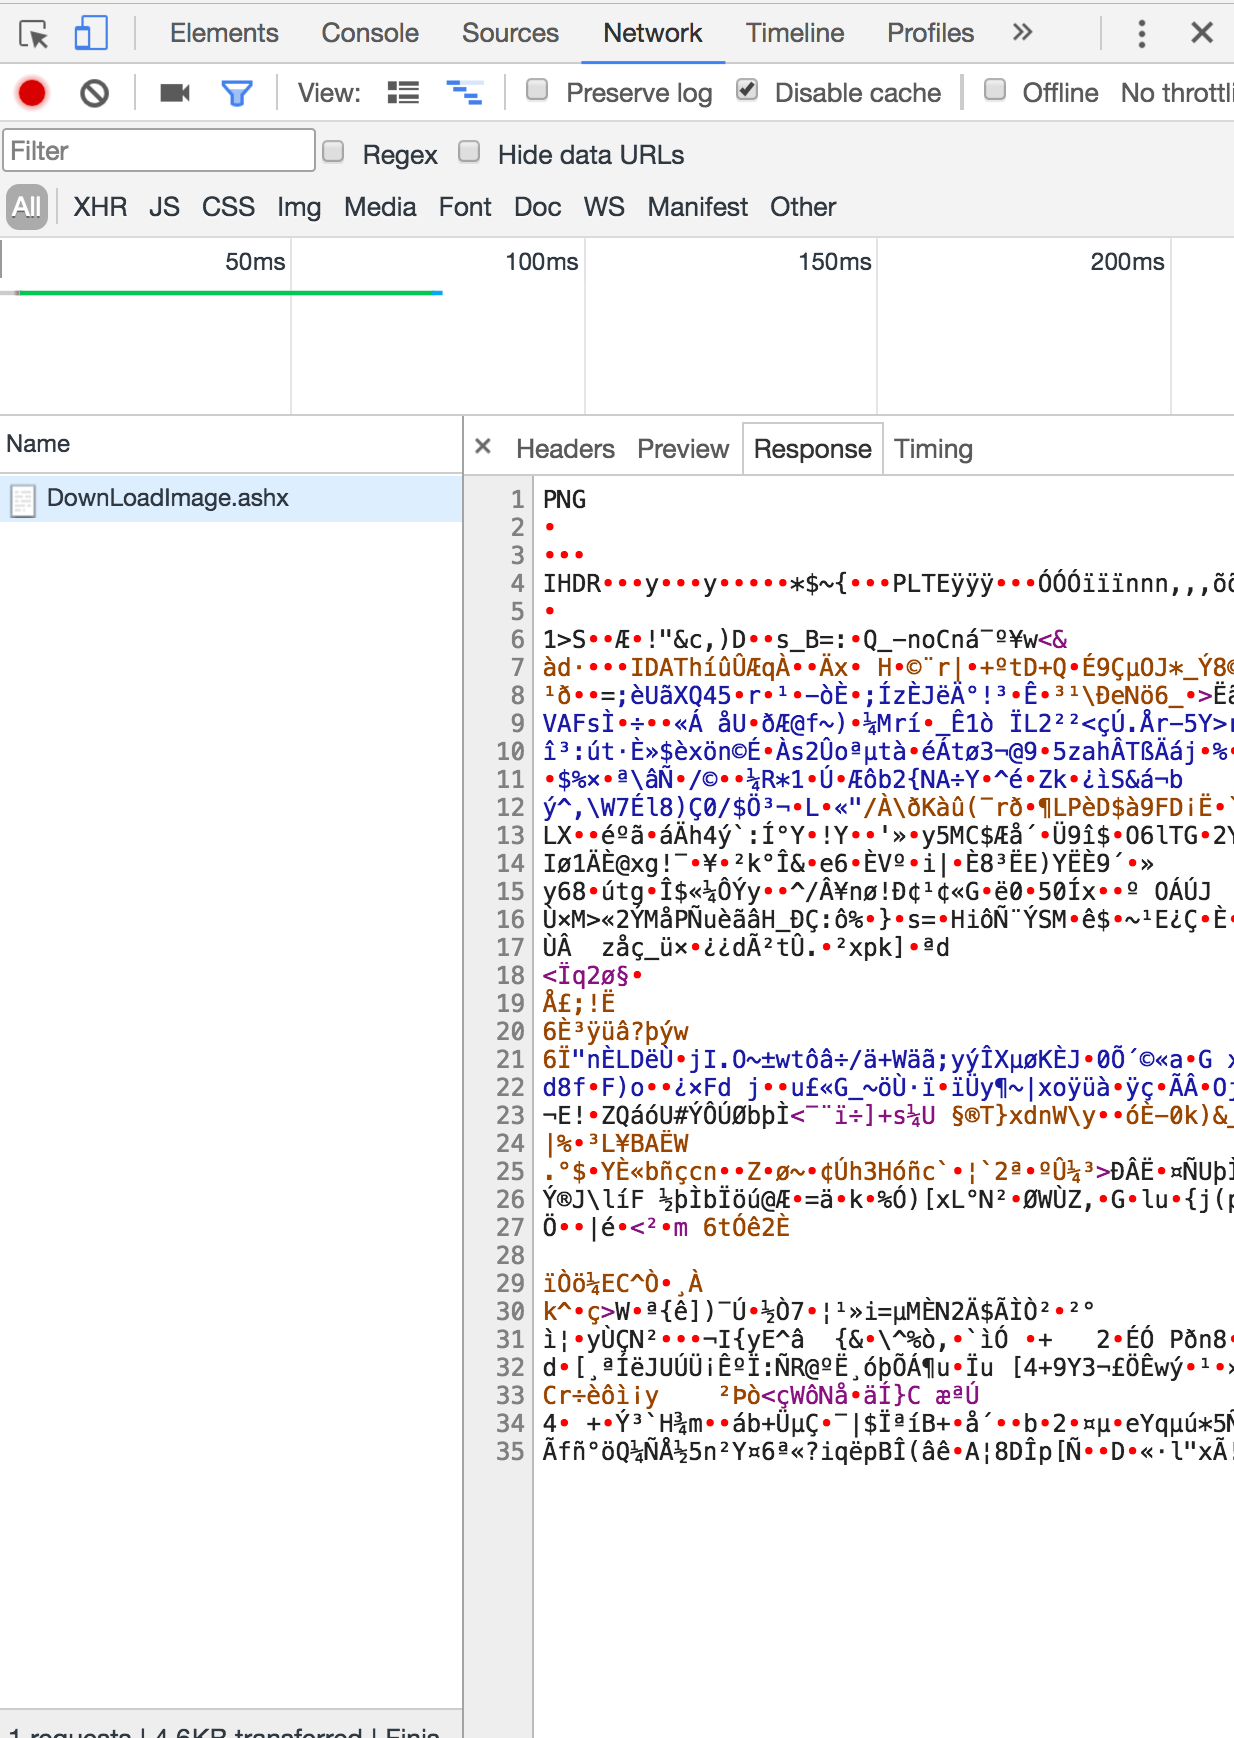The height and width of the screenshot is (1738, 1234).
Task: Enable Preserve log checkbox
Action: [x=537, y=90]
